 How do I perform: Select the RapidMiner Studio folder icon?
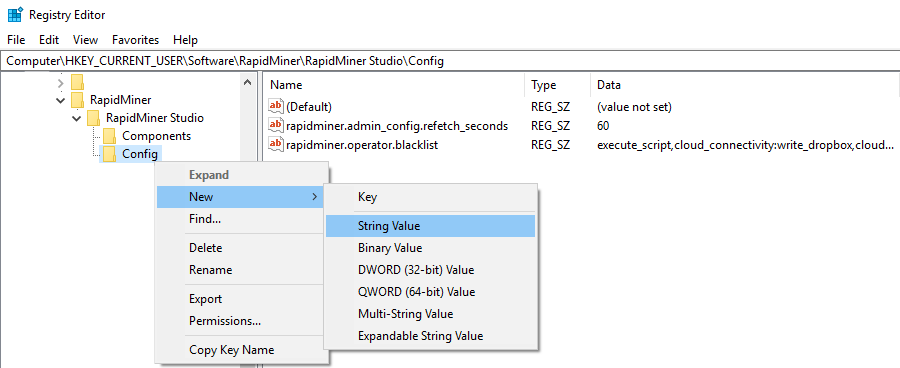pyautogui.click(x=94, y=118)
